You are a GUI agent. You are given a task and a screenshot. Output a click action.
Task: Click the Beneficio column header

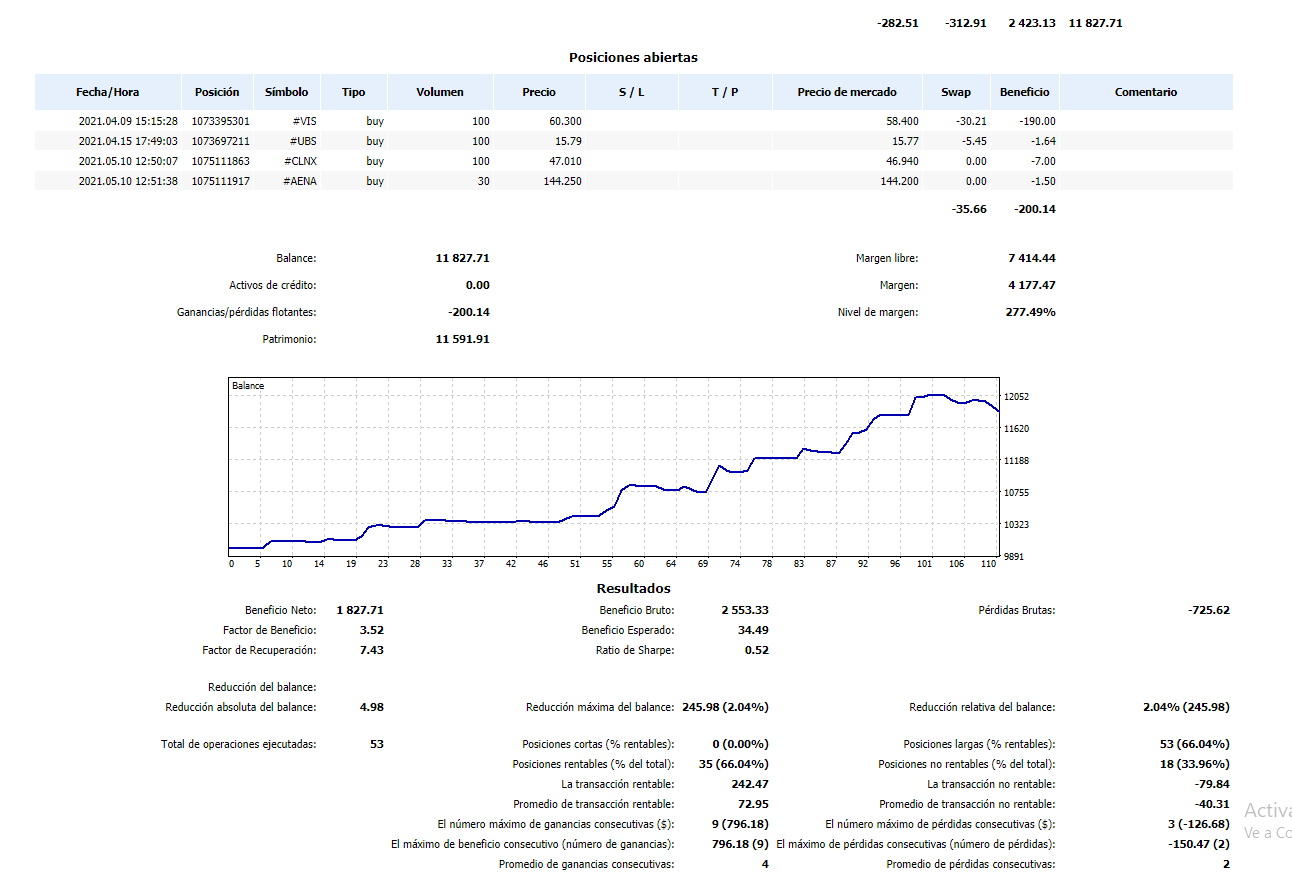(x=1024, y=92)
